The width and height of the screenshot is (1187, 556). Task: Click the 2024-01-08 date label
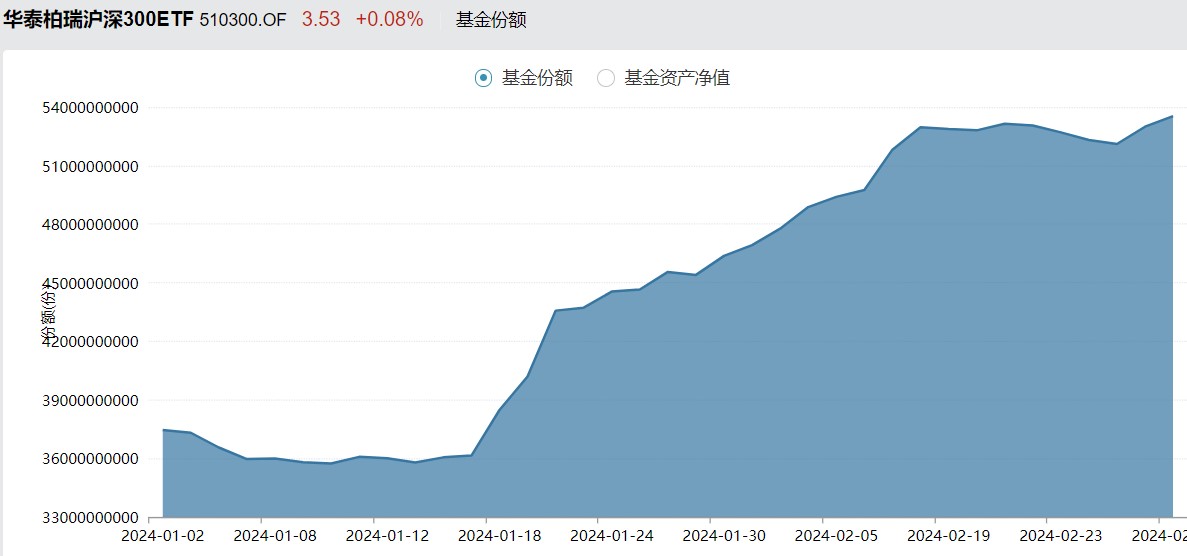point(275,536)
